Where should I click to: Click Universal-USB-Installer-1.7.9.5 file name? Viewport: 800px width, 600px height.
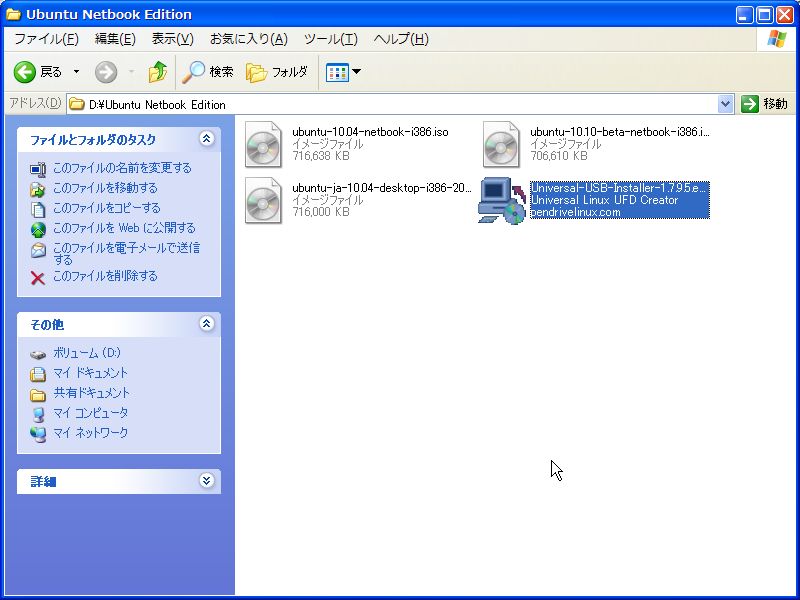(619, 188)
